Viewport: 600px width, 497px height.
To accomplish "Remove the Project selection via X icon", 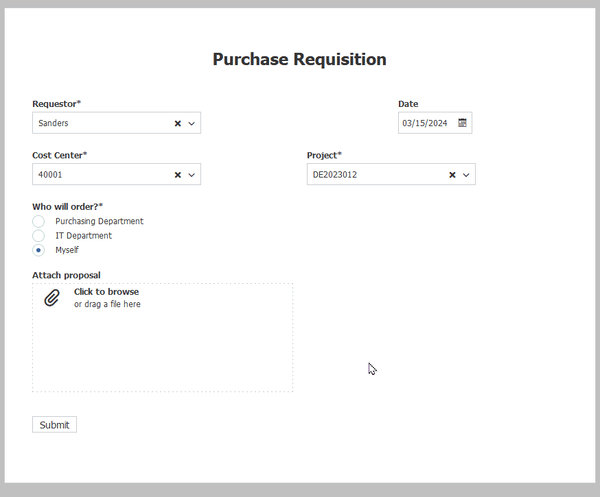I will coord(452,175).
